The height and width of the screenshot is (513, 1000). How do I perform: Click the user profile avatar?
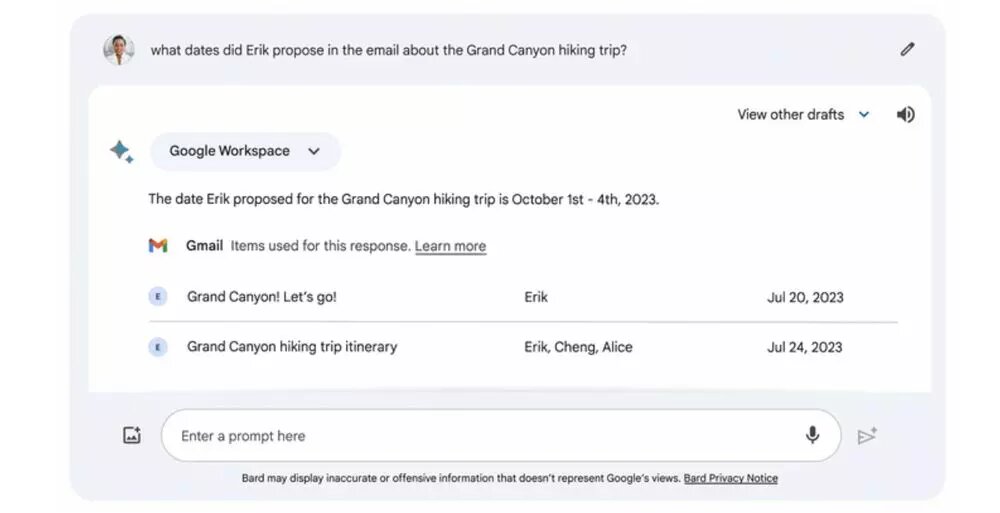pyautogui.click(x=119, y=50)
